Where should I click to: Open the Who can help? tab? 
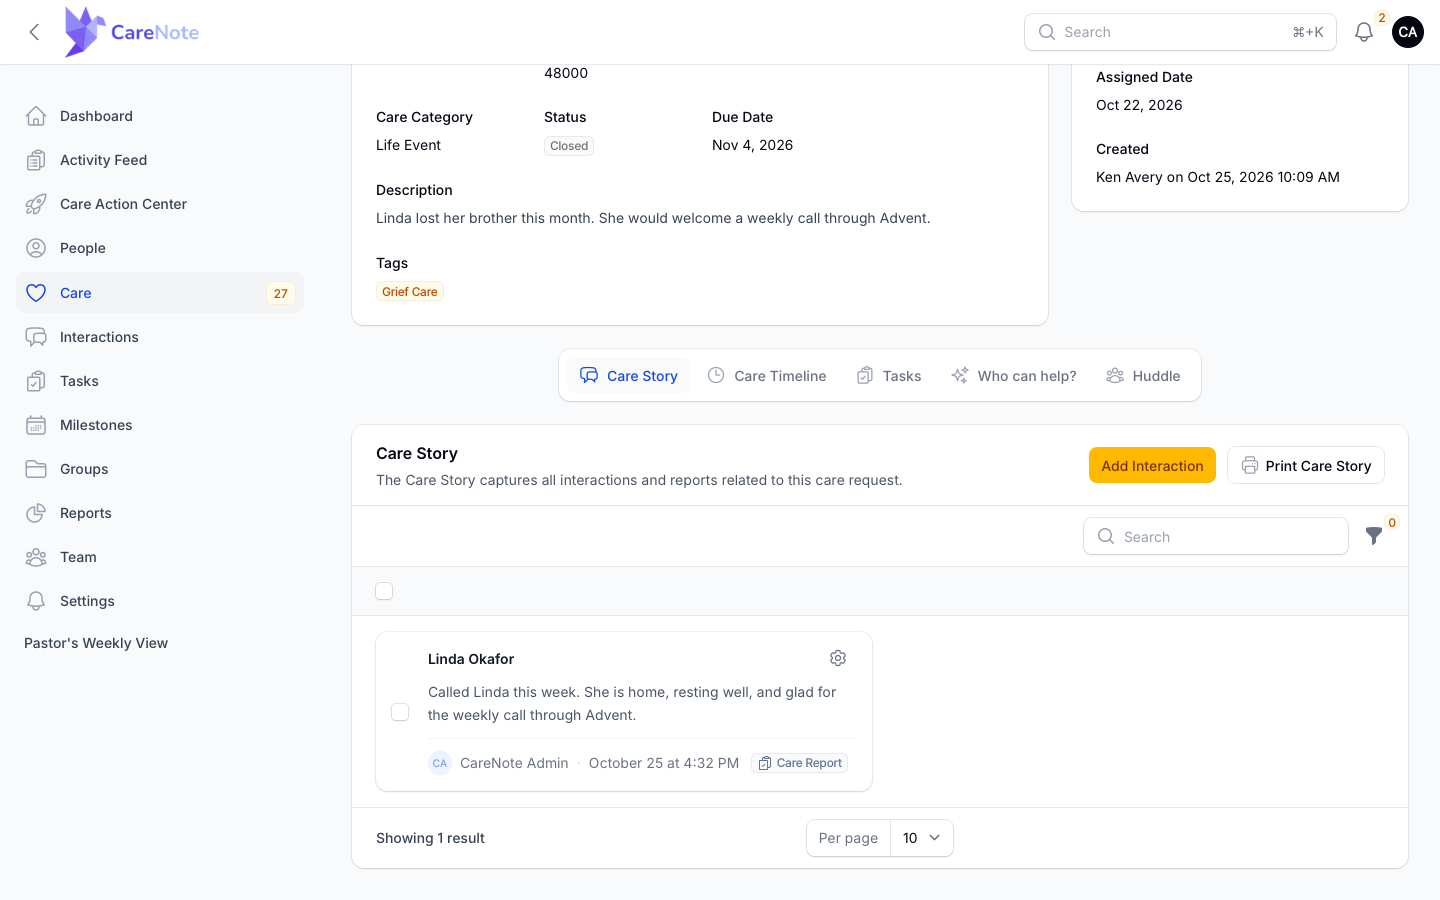click(1014, 376)
